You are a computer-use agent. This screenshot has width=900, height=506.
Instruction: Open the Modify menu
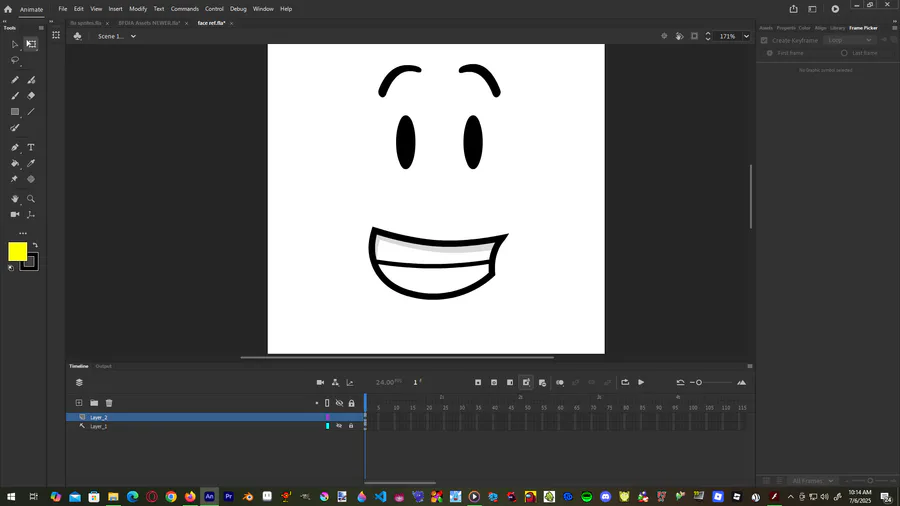[138, 9]
